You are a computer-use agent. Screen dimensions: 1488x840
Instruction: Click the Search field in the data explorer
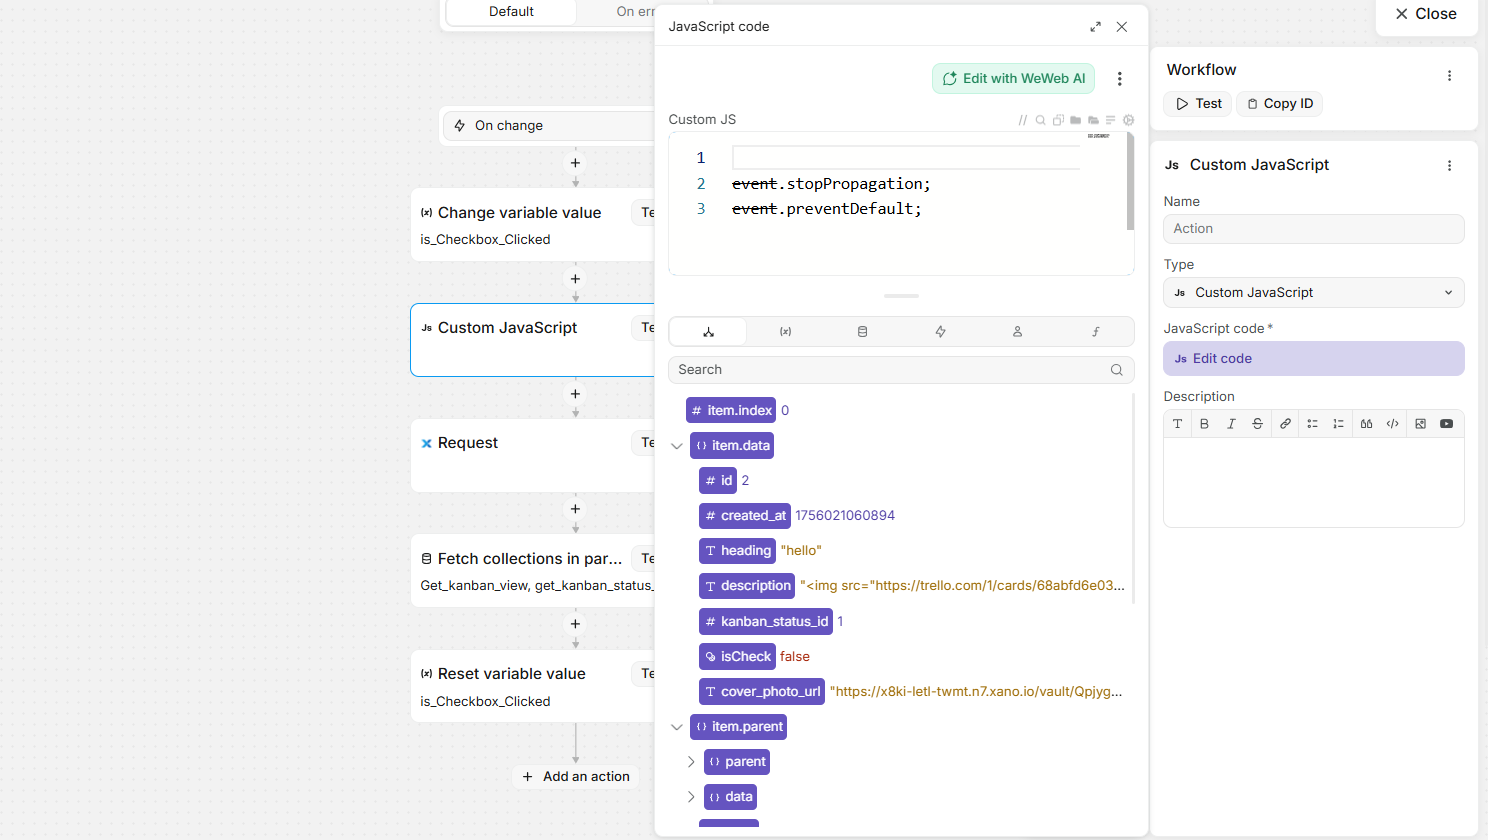[890, 370]
